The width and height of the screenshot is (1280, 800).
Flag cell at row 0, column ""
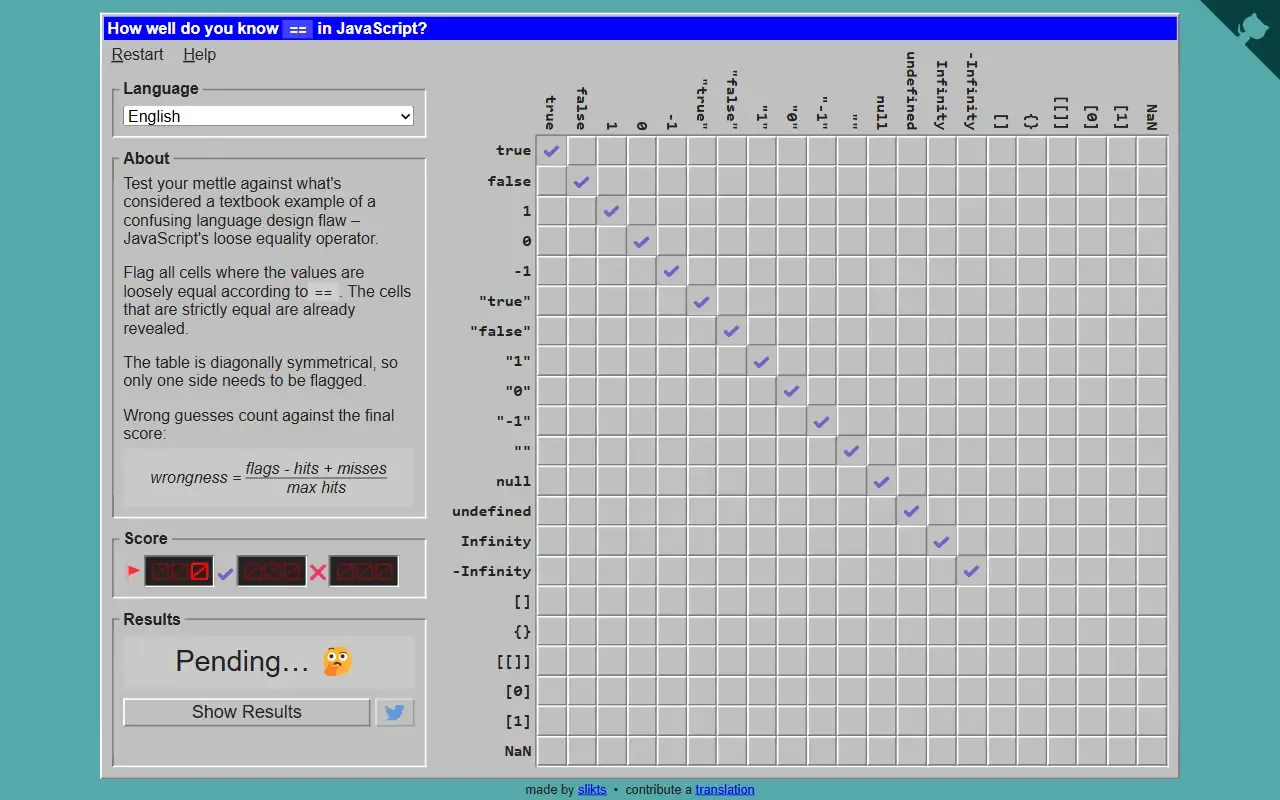click(852, 241)
